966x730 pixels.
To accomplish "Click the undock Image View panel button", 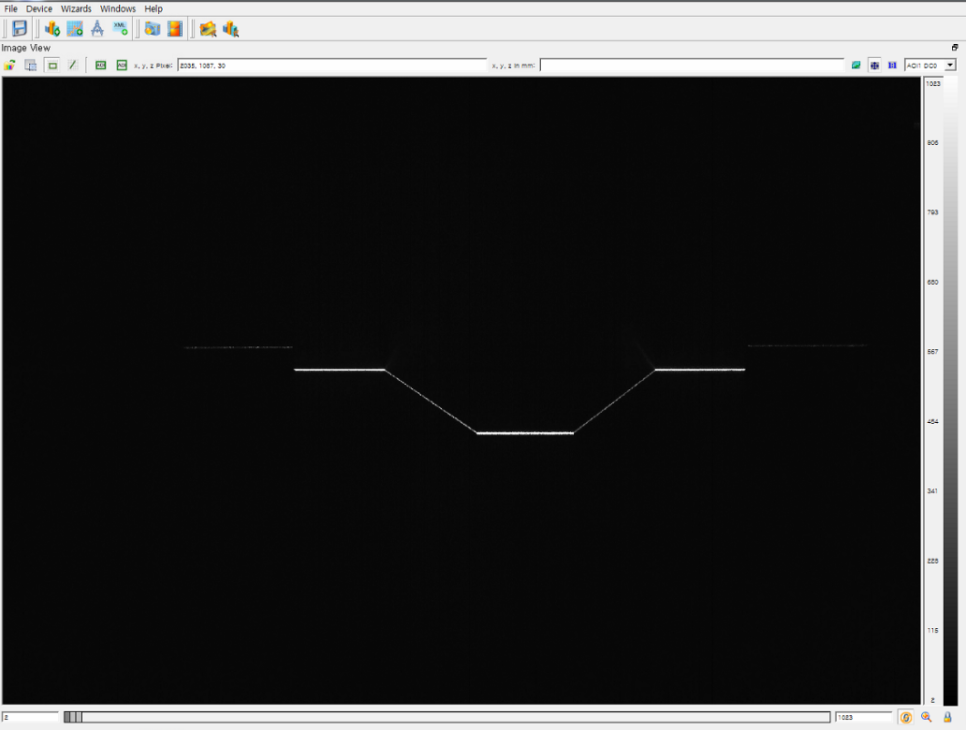I will coord(955,48).
